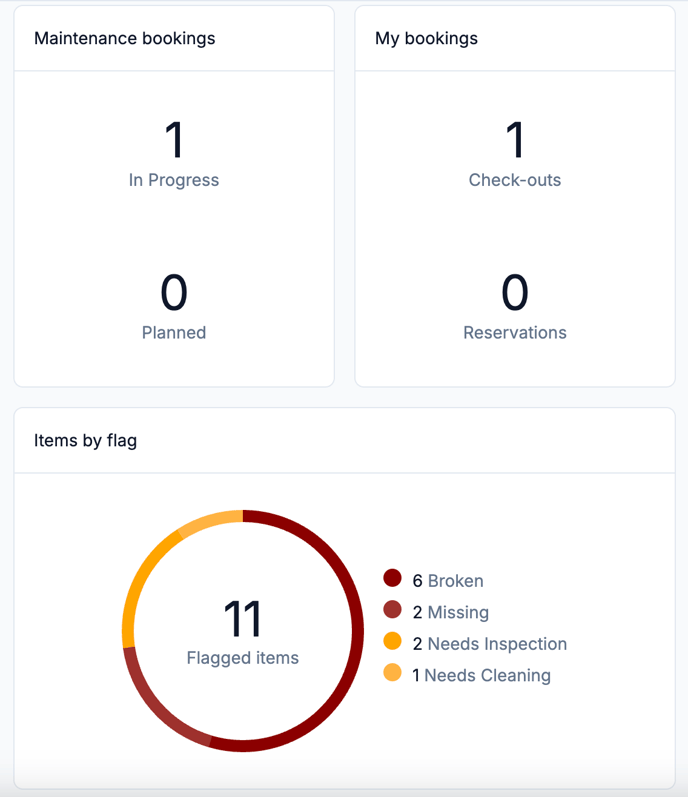Open the In Progress maintenance bookings count
The height and width of the screenshot is (797, 688).
[174, 154]
